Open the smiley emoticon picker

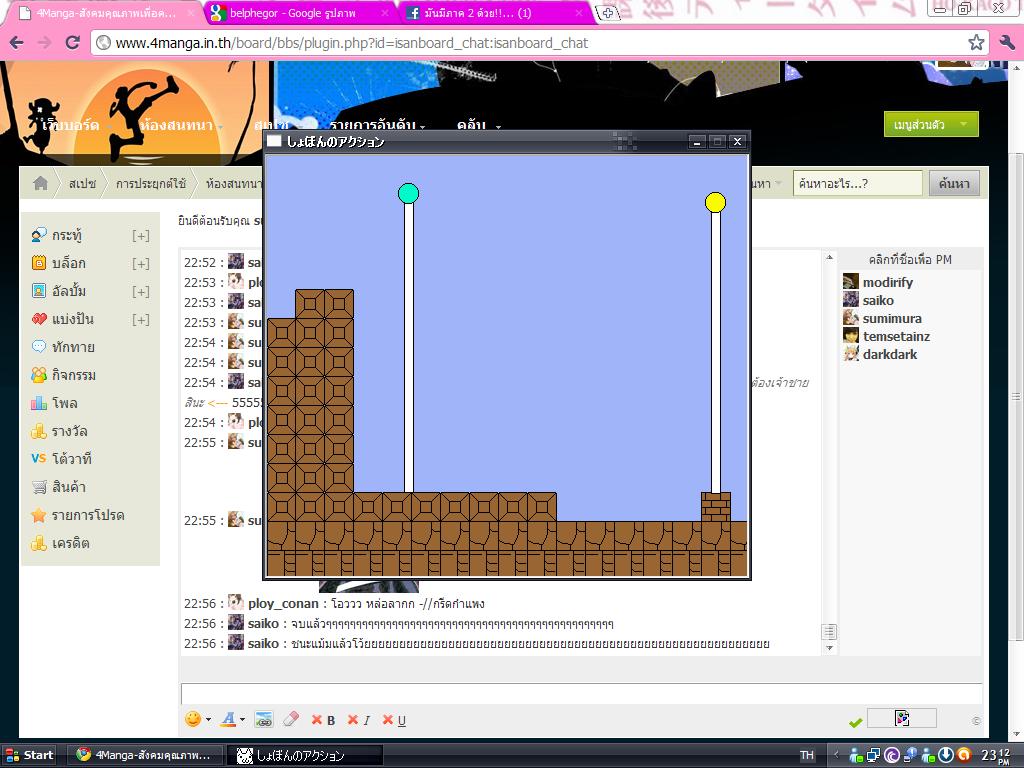tap(193, 719)
